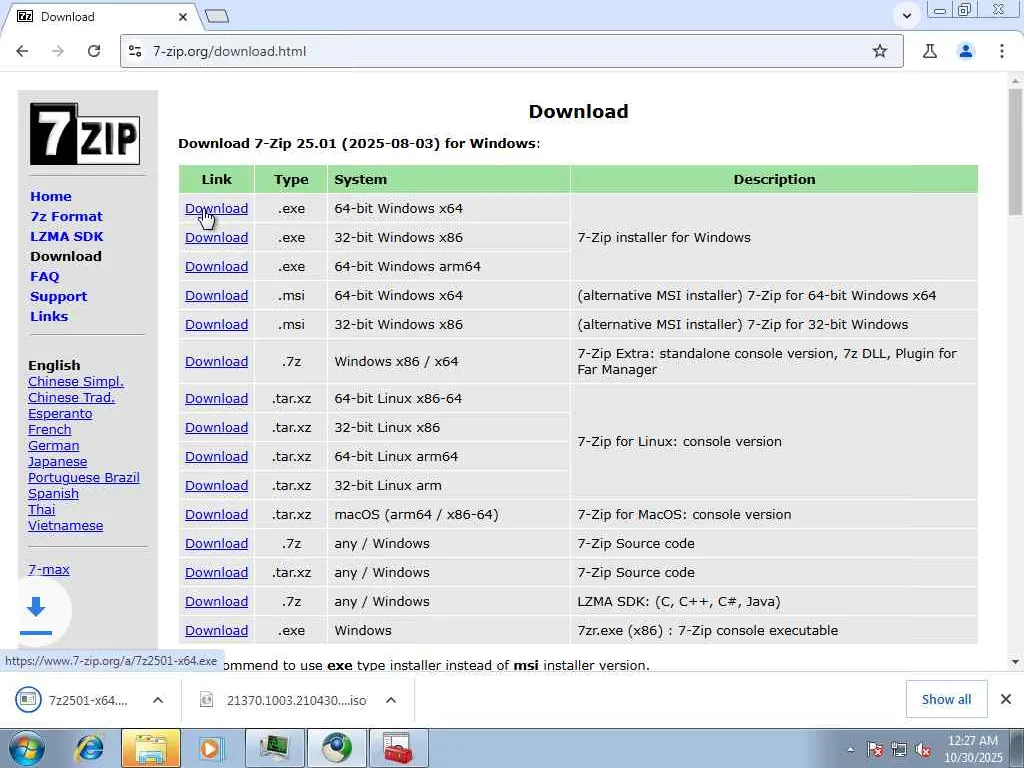Image resolution: width=1024 pixels, height=768 pixels.
Task: Open Windows Explorer from taskbar
Action: click(x=151, y=748)
